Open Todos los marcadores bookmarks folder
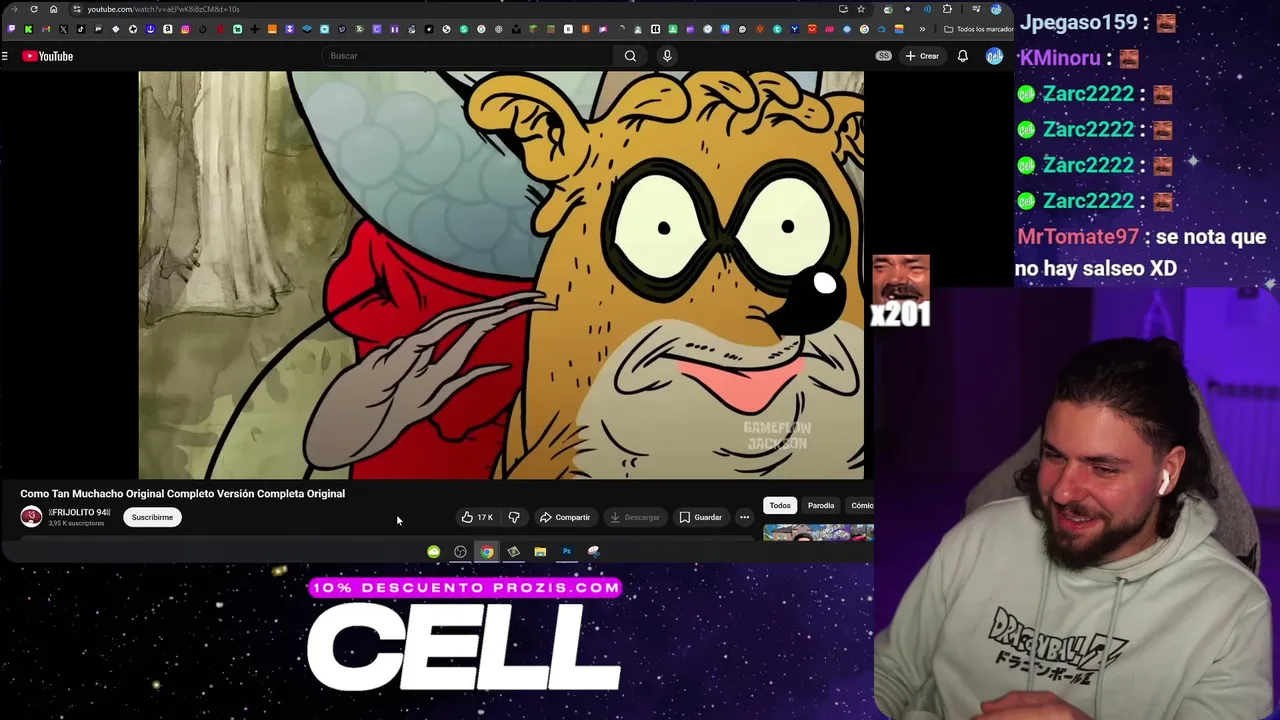The image size is (1280, 720). point(978,29)
